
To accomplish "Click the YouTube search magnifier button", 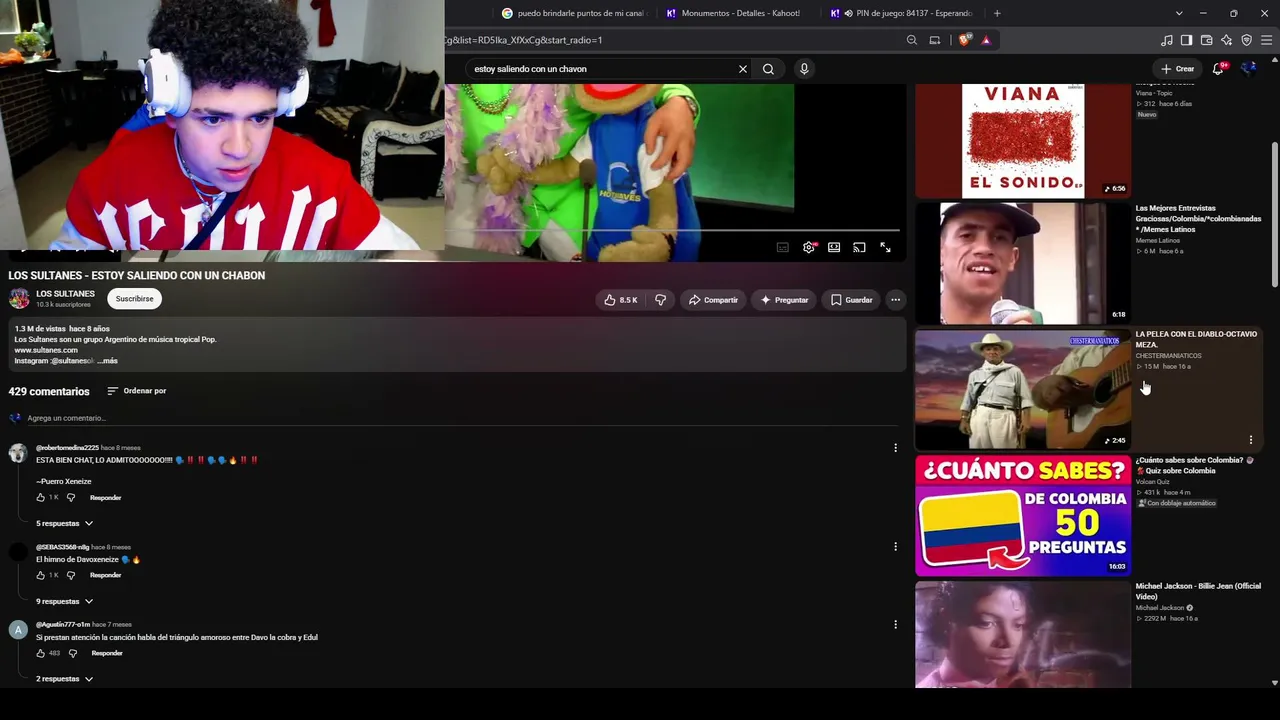I will [768, 69].
